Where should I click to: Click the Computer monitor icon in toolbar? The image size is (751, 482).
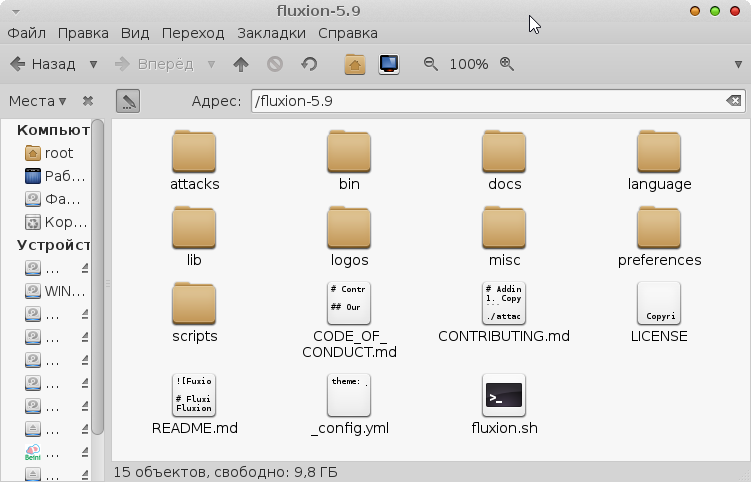[x=389, y=64]
